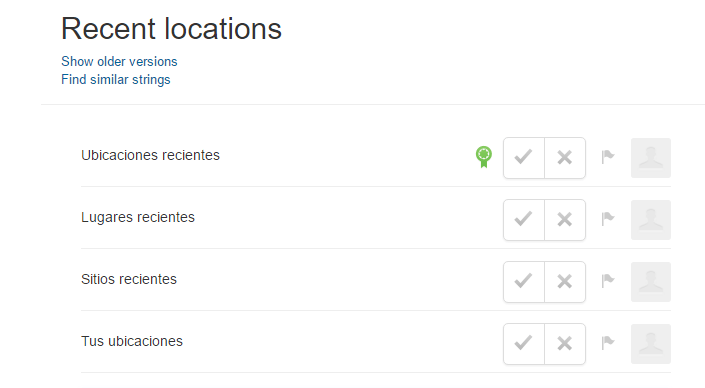Vote down the 'Lugares recientes' translation
This screenshot has height=388, width=705.
pyautogui.click(x=565, y=220)
